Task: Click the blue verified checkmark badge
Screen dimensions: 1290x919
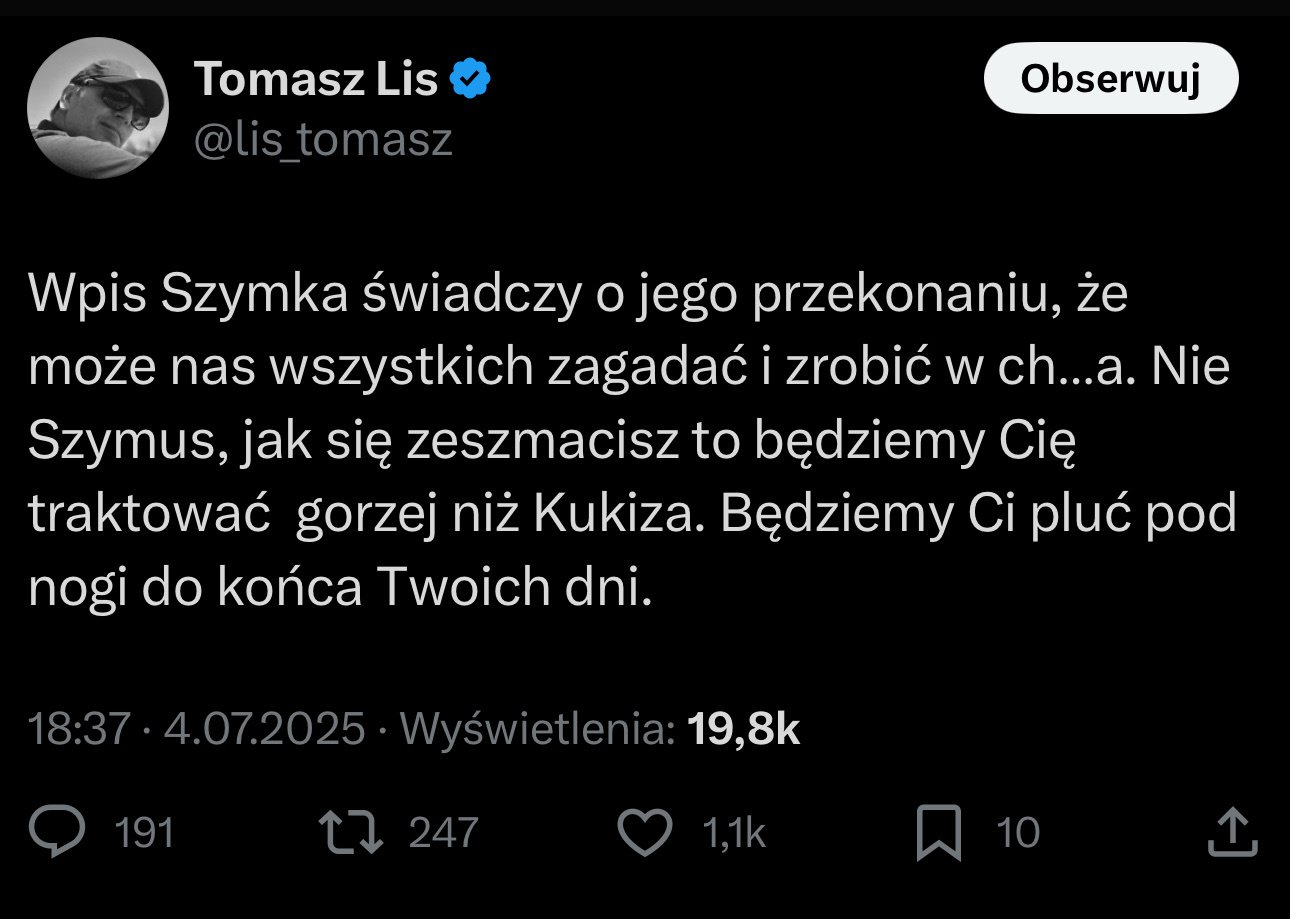Action: click(x=469, y=79)
